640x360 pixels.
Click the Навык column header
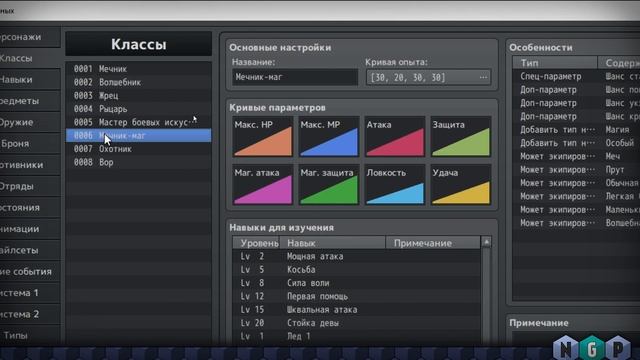332,243
